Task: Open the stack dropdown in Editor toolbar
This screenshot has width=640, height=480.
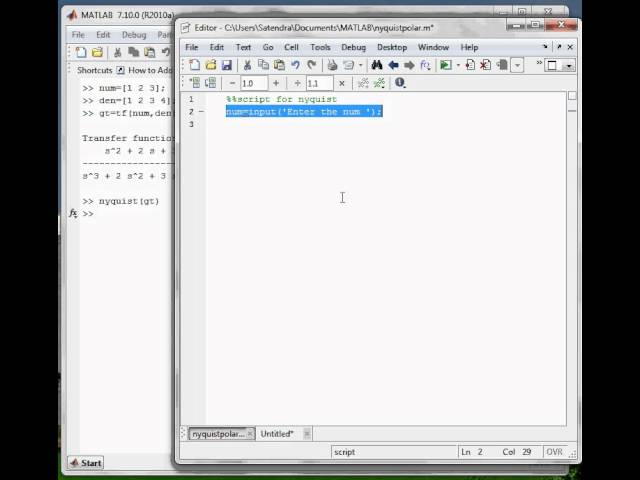Action: tap(517, 65)
